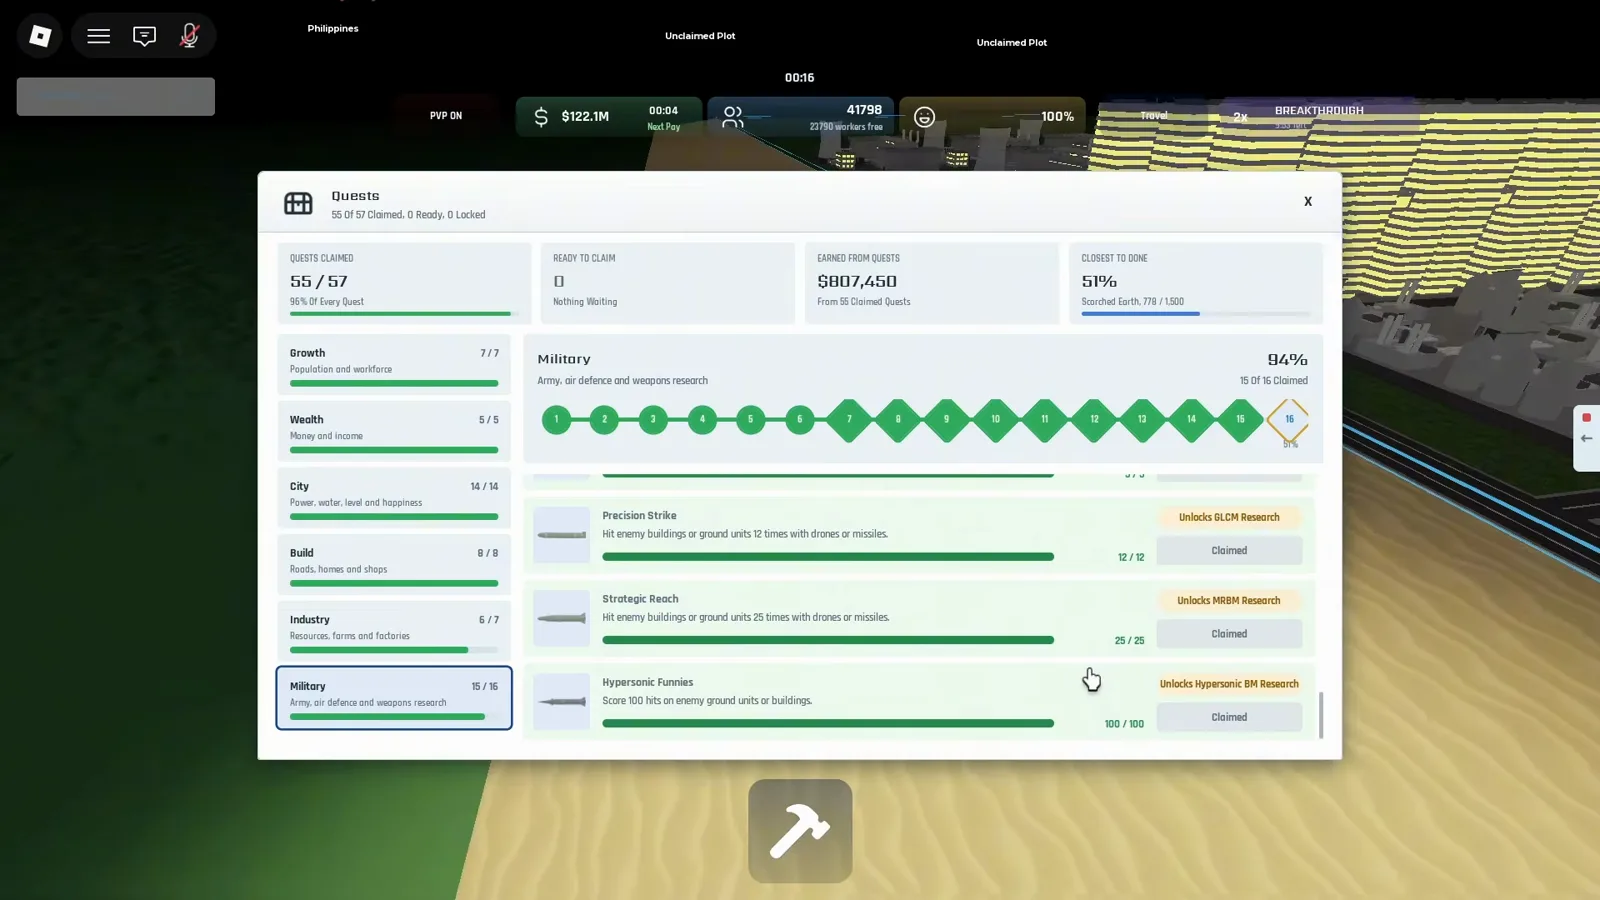Click the dollar sign money icon

[x=541, y=117]
